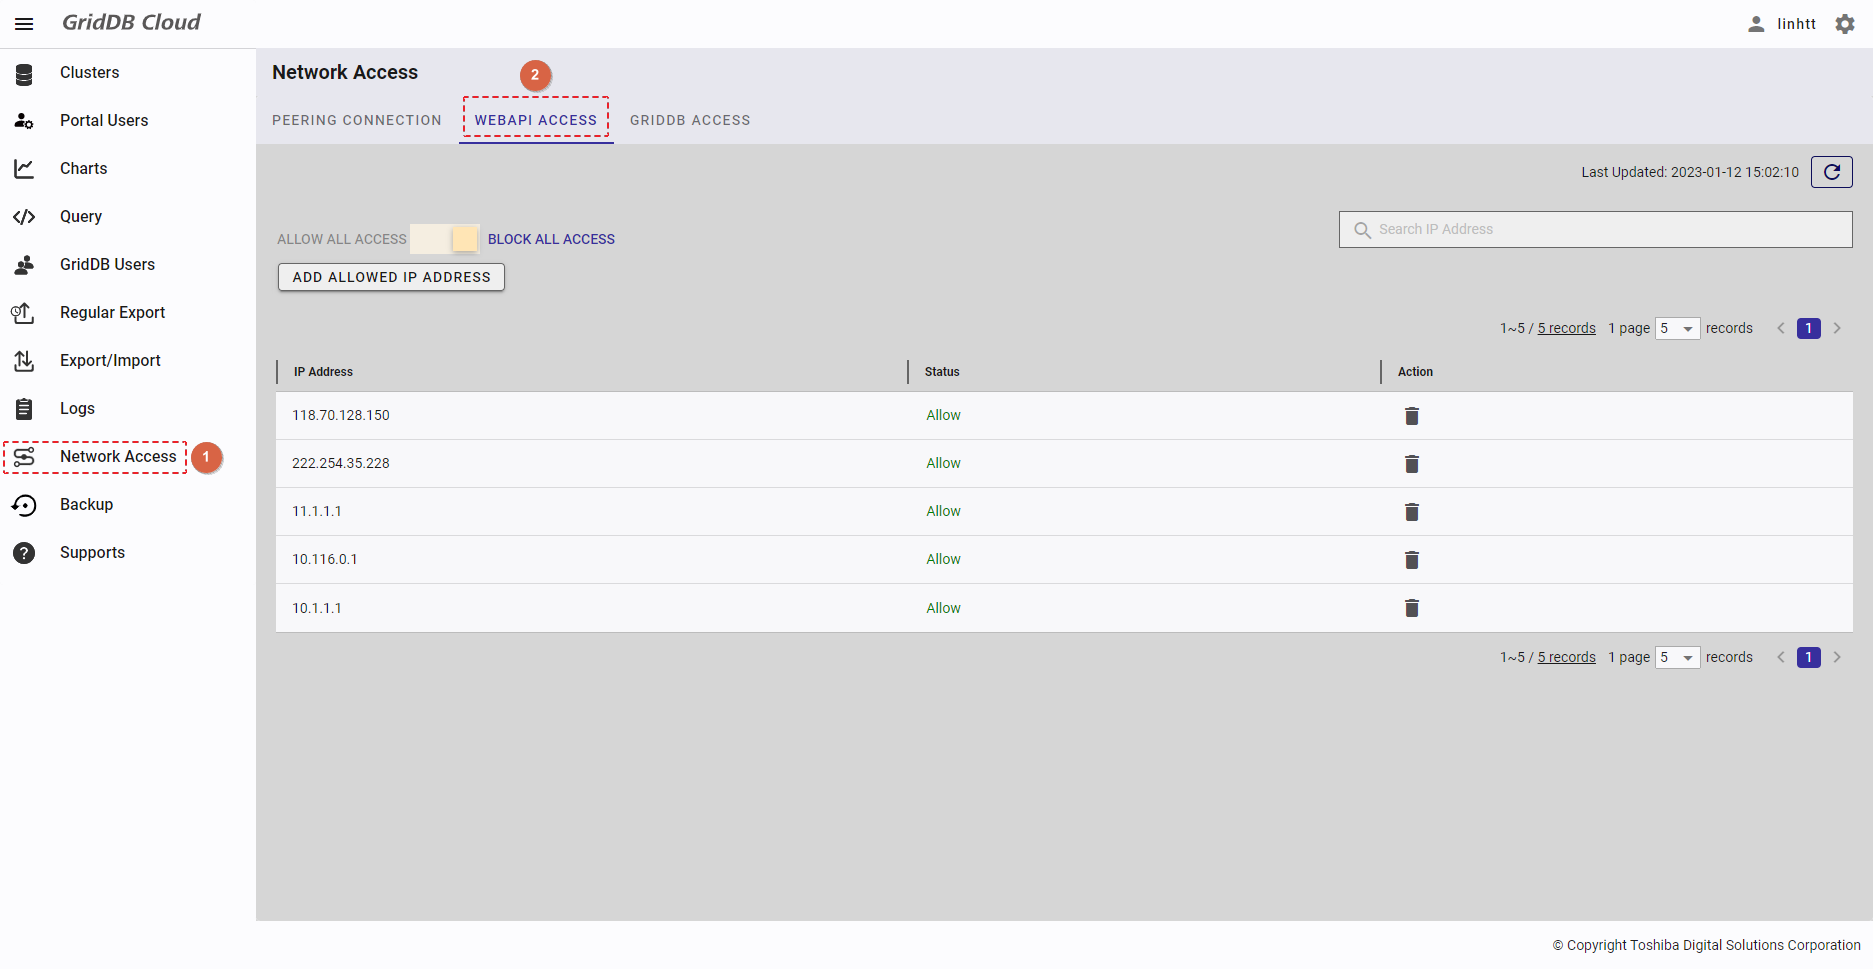The height and width of the screenshot is (969, 1873).
Task: Toggle the allow/block all access switch
Action: (x=446, y=239)
